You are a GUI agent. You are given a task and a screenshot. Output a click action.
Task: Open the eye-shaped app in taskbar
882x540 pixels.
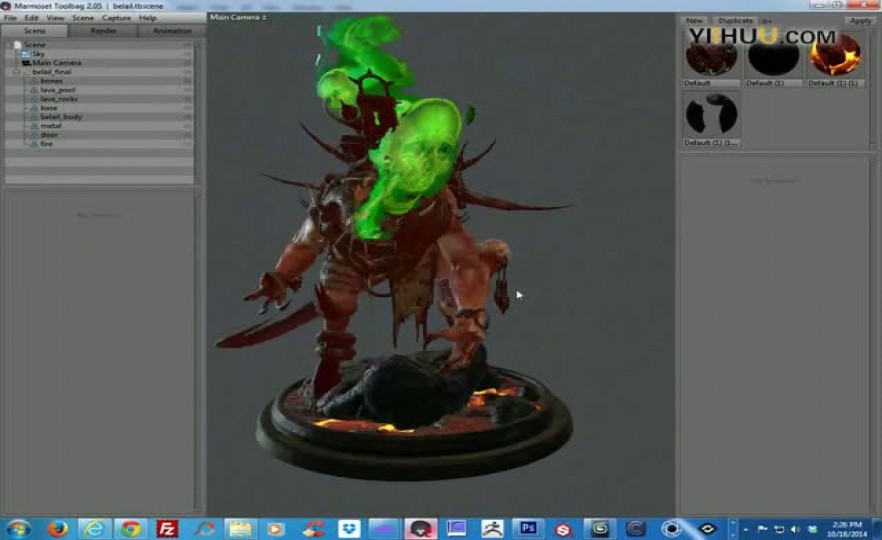click(x=708, y=529)
